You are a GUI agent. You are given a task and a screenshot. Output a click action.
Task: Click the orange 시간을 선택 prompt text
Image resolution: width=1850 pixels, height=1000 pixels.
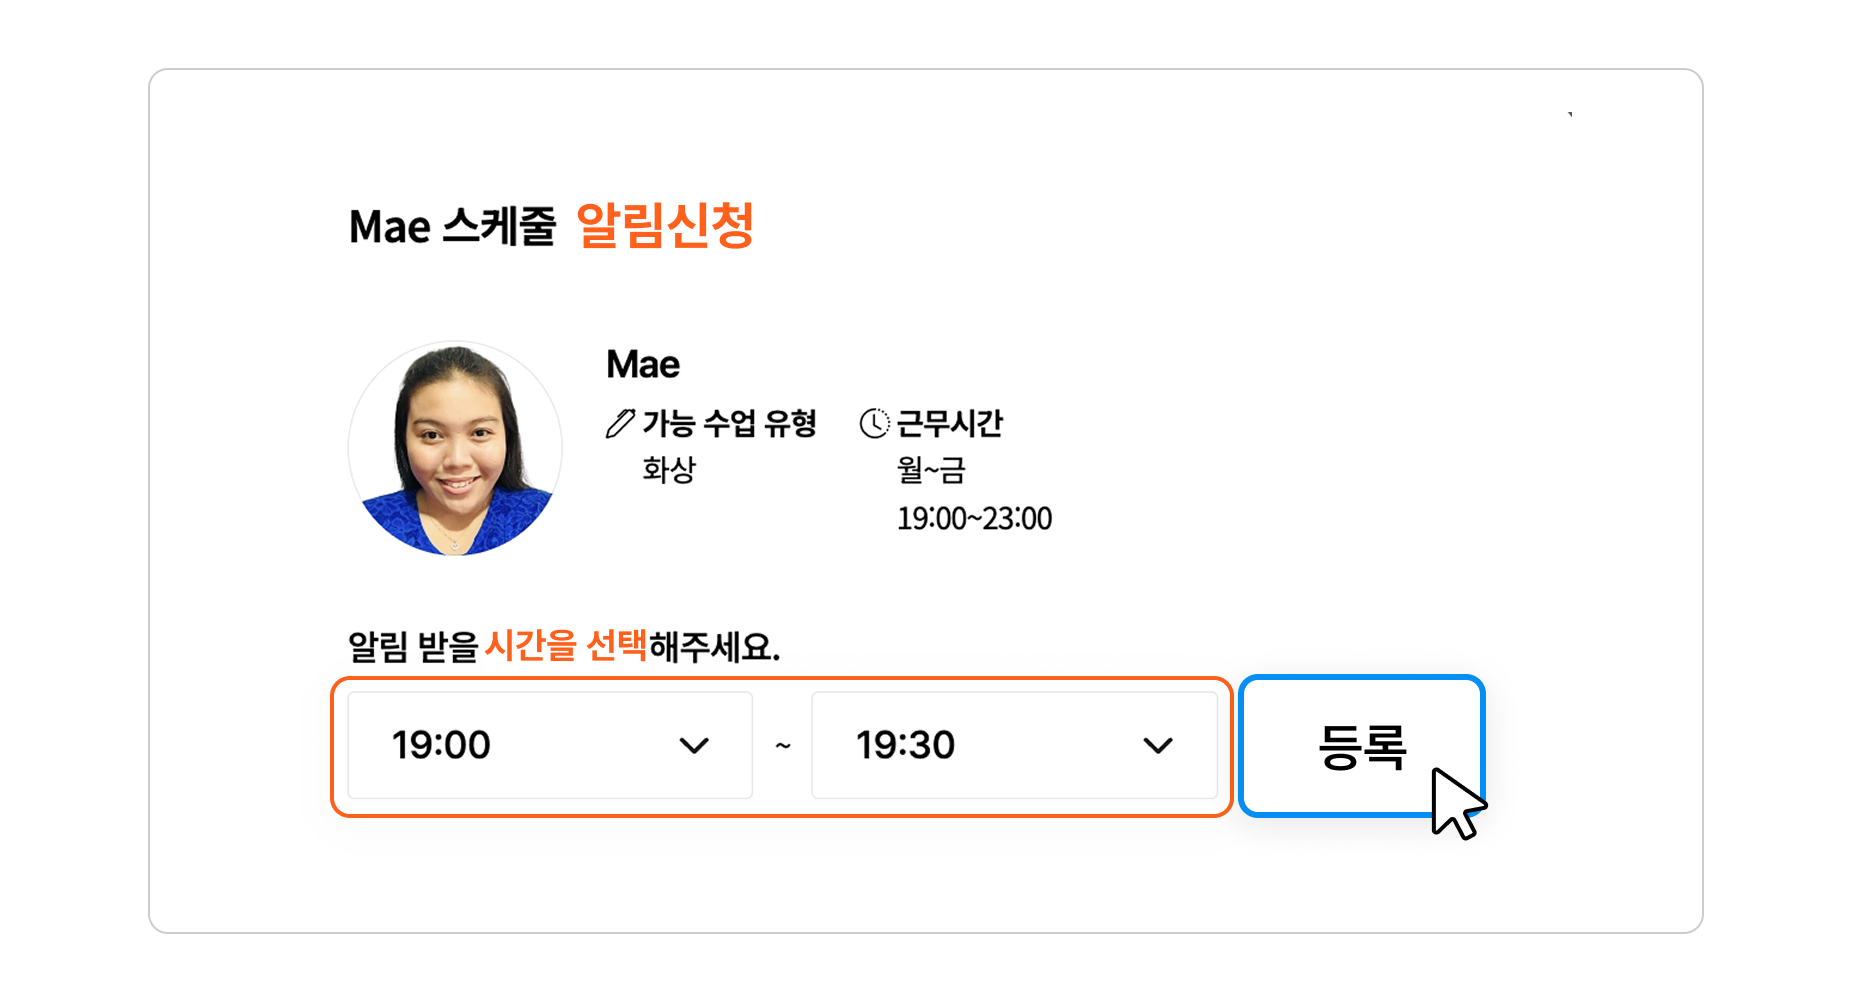click(x=566, y=646)
